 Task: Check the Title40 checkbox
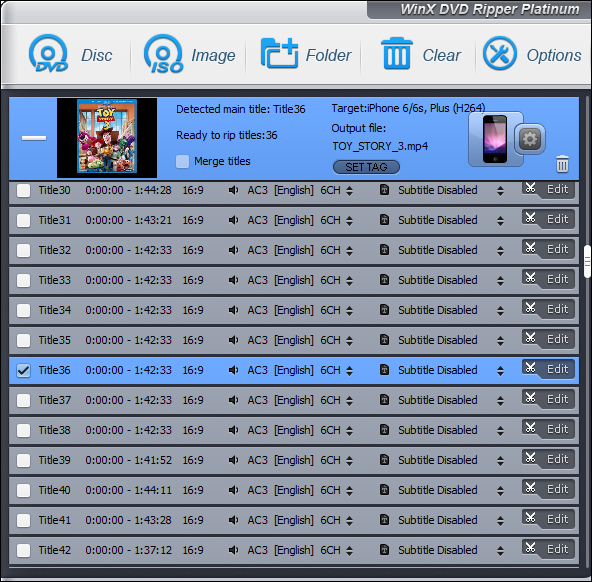point(24,491)
